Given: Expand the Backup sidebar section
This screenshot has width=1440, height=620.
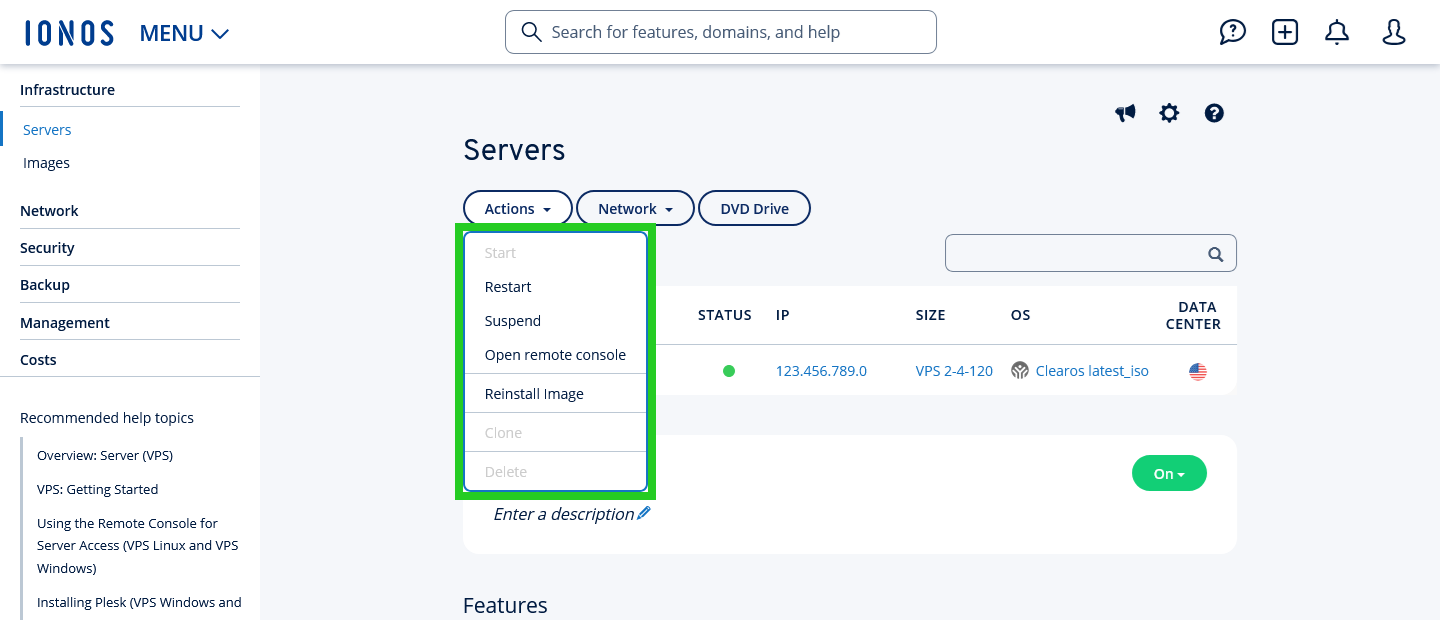Looking at the screenshot, I should [45, 285].
